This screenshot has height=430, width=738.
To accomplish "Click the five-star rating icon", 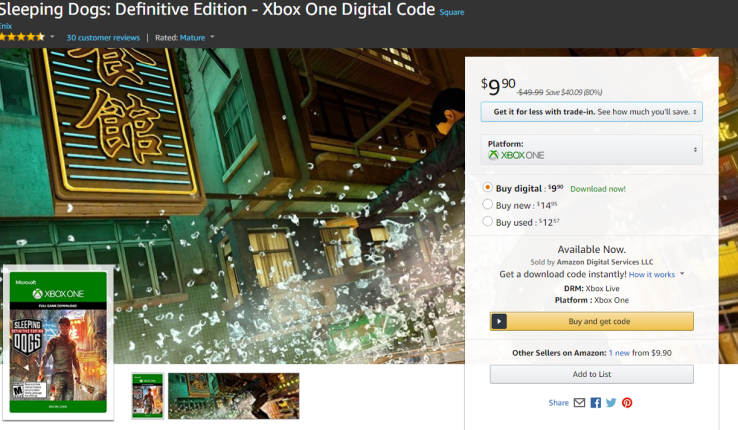I will 22,37.
